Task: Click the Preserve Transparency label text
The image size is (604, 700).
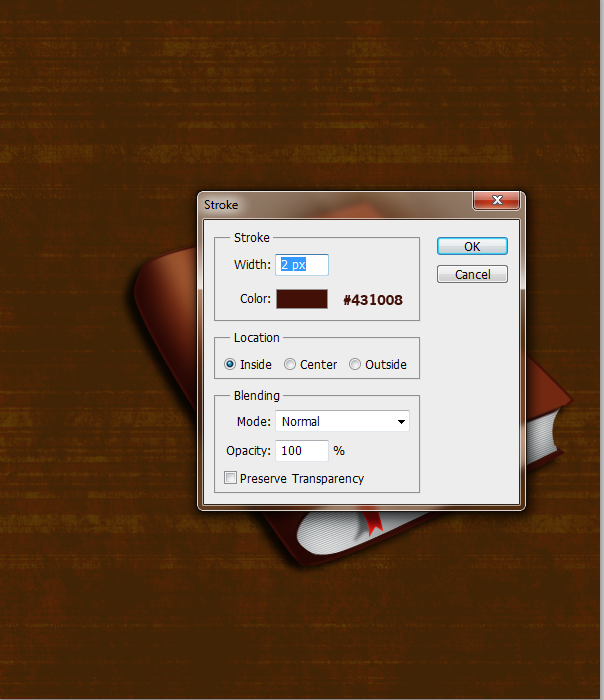Action: pos(302,479)
